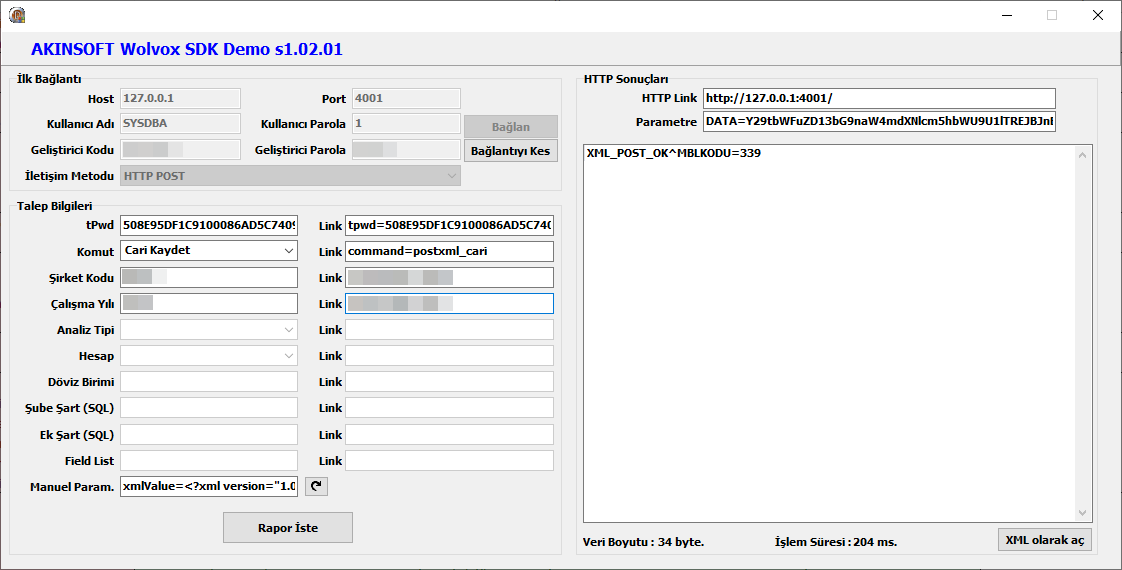
Task: Select the HTTP Link text field
Action: (878, 98)
